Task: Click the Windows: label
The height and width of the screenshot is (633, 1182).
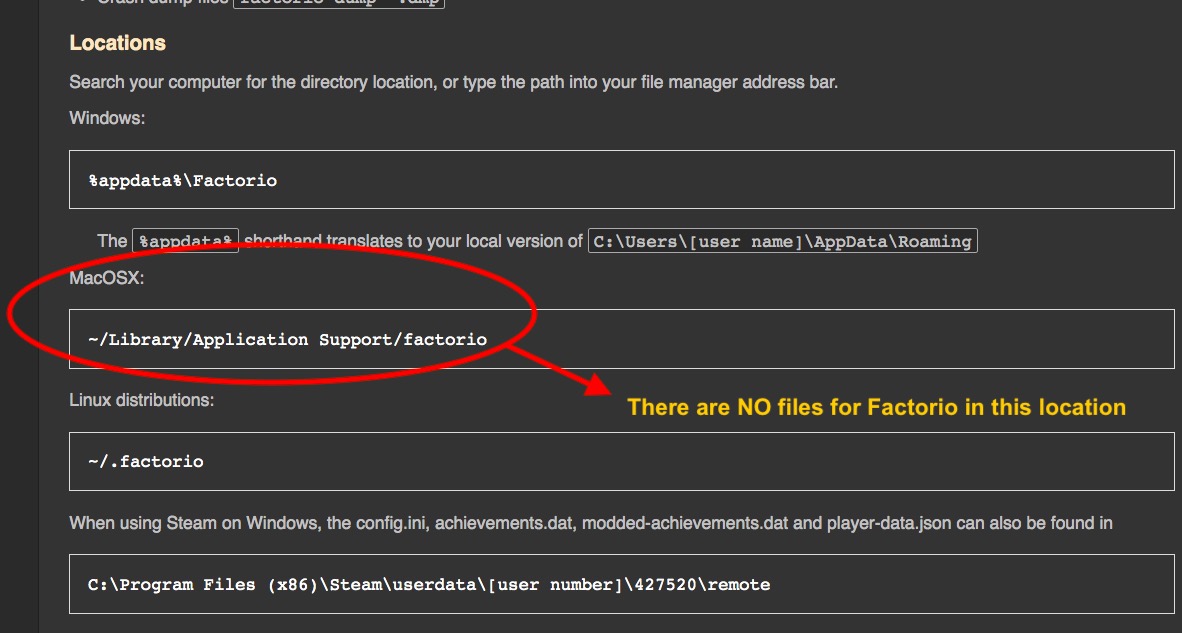Action: click(107, 118)
